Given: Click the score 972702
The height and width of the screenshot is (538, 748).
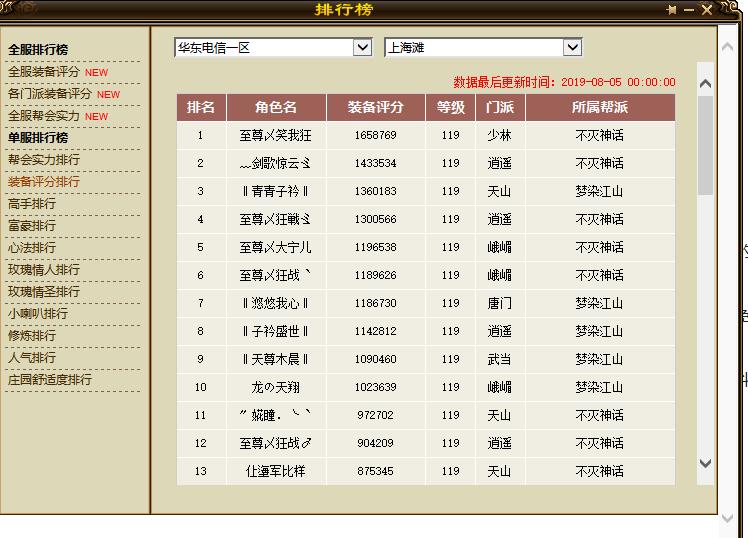Looking at the screenshot, I should point(375,415).
